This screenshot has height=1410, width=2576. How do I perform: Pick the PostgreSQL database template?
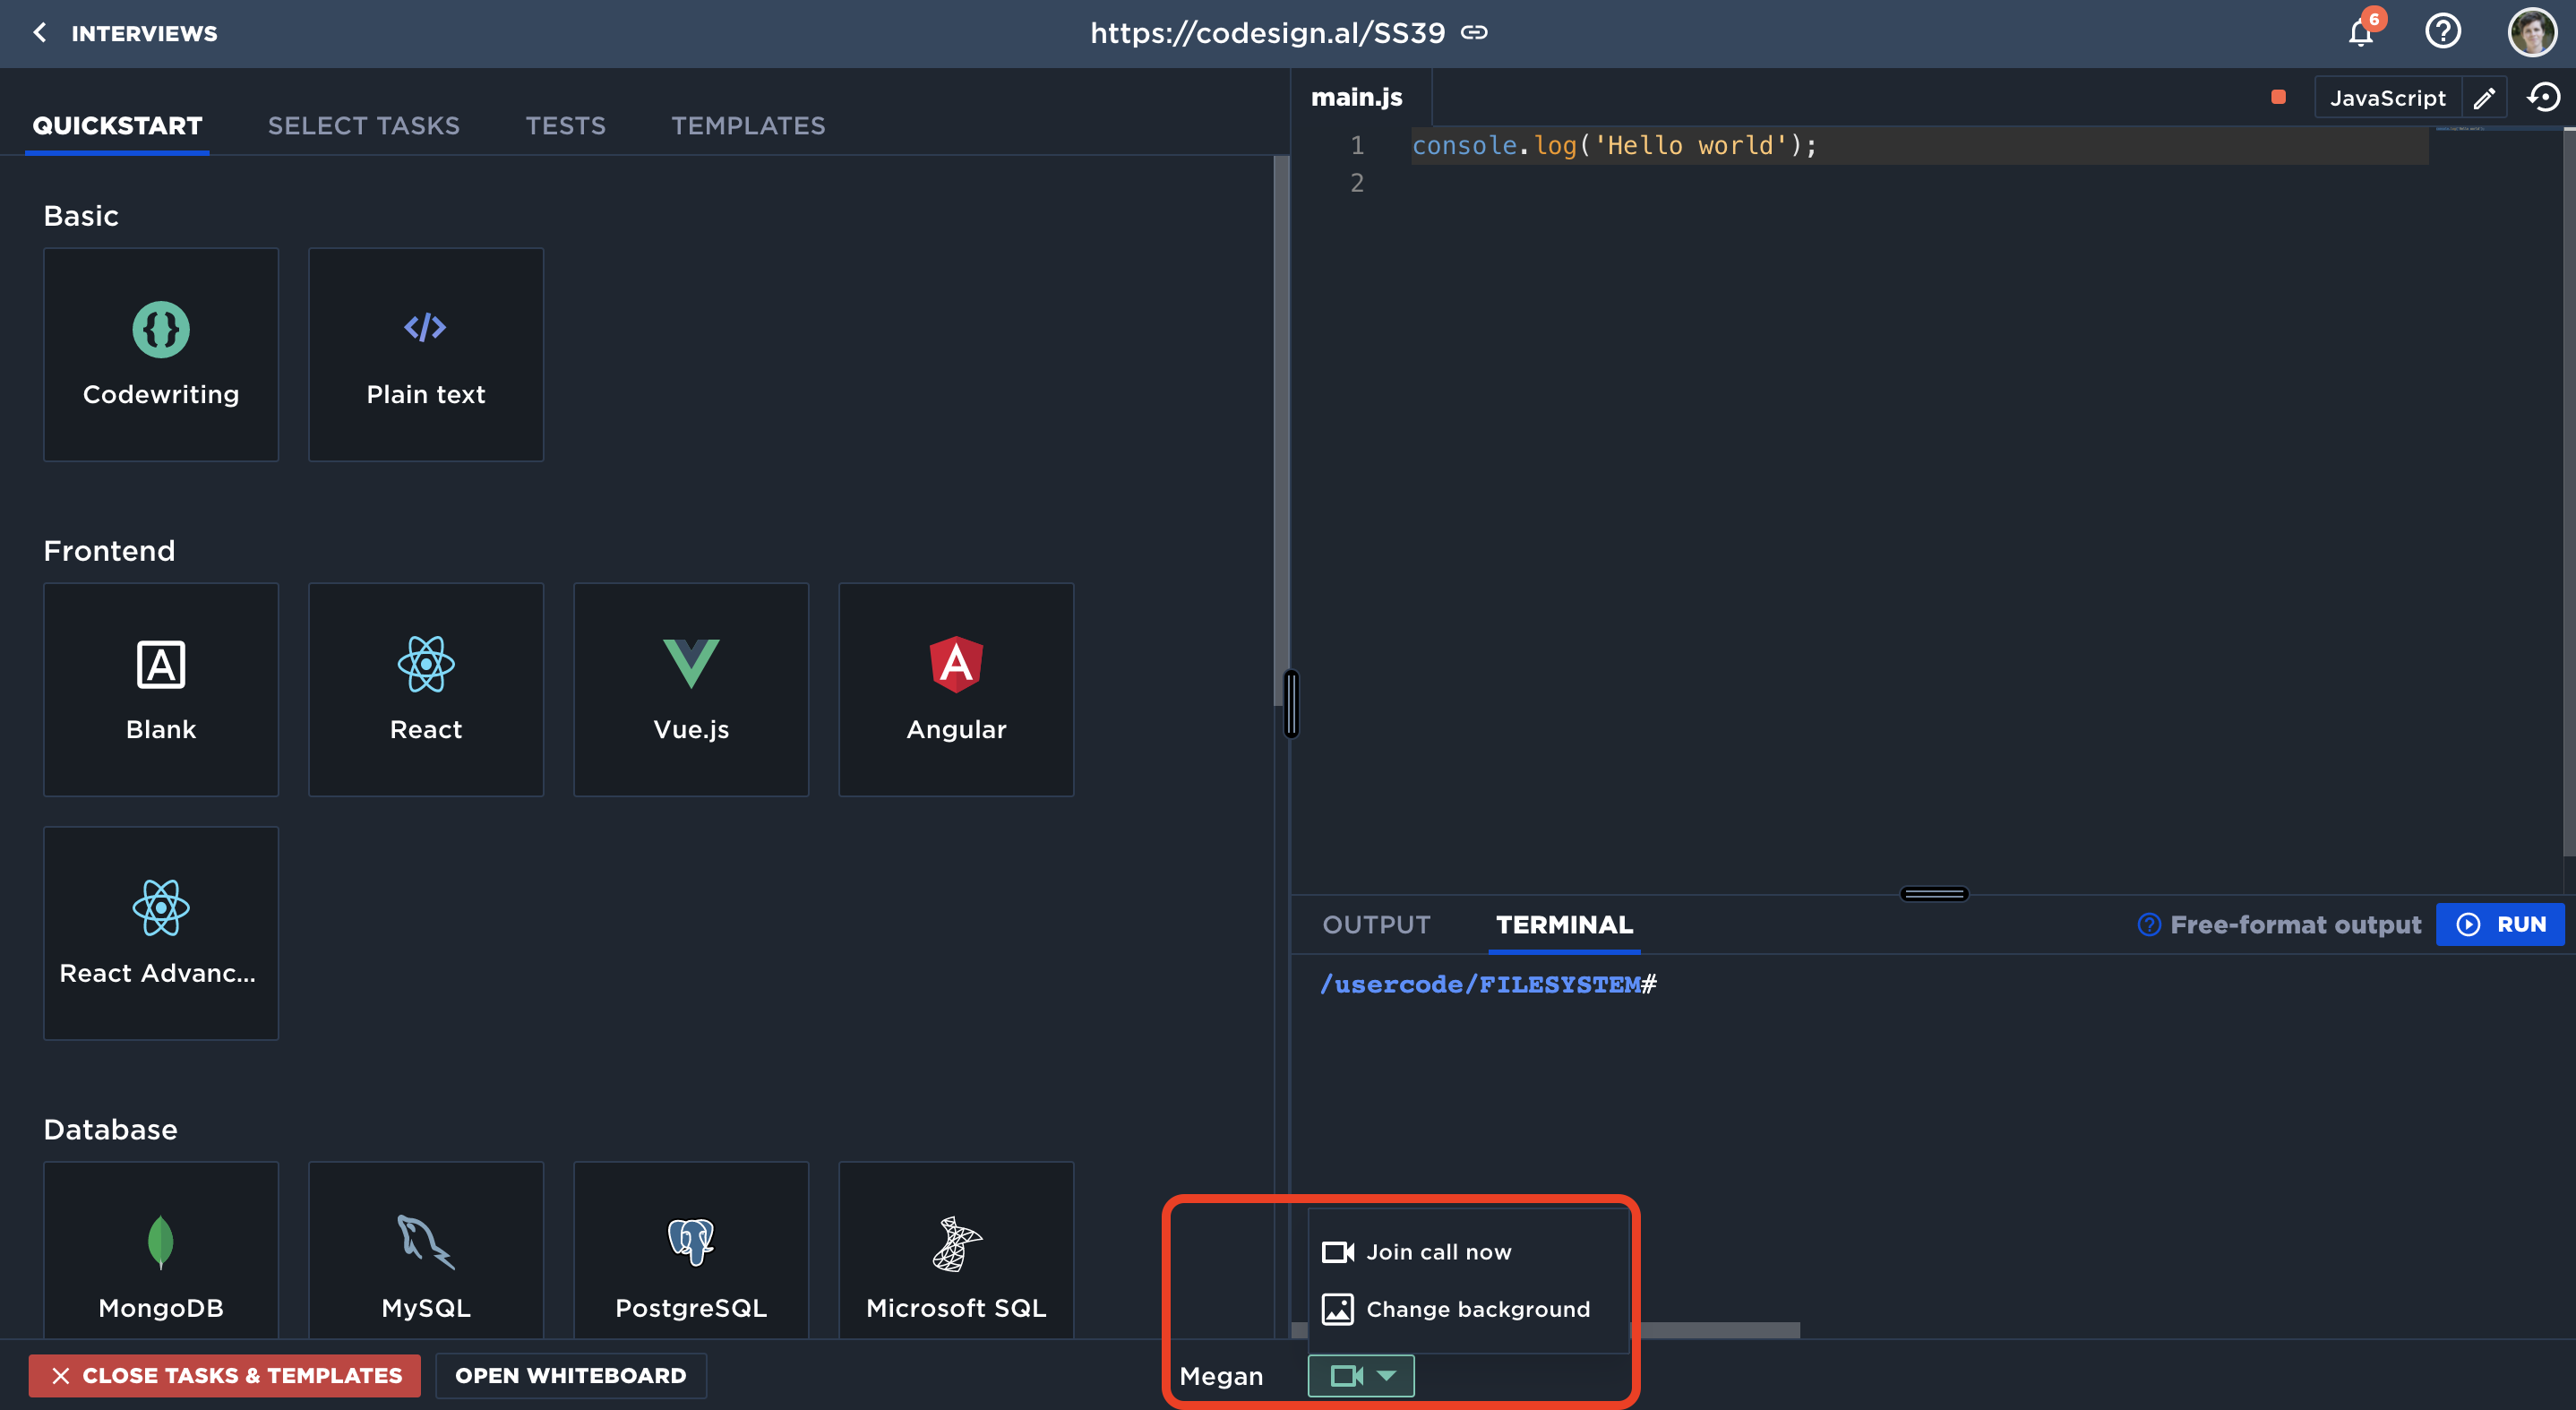click(x=691, y=1250)
